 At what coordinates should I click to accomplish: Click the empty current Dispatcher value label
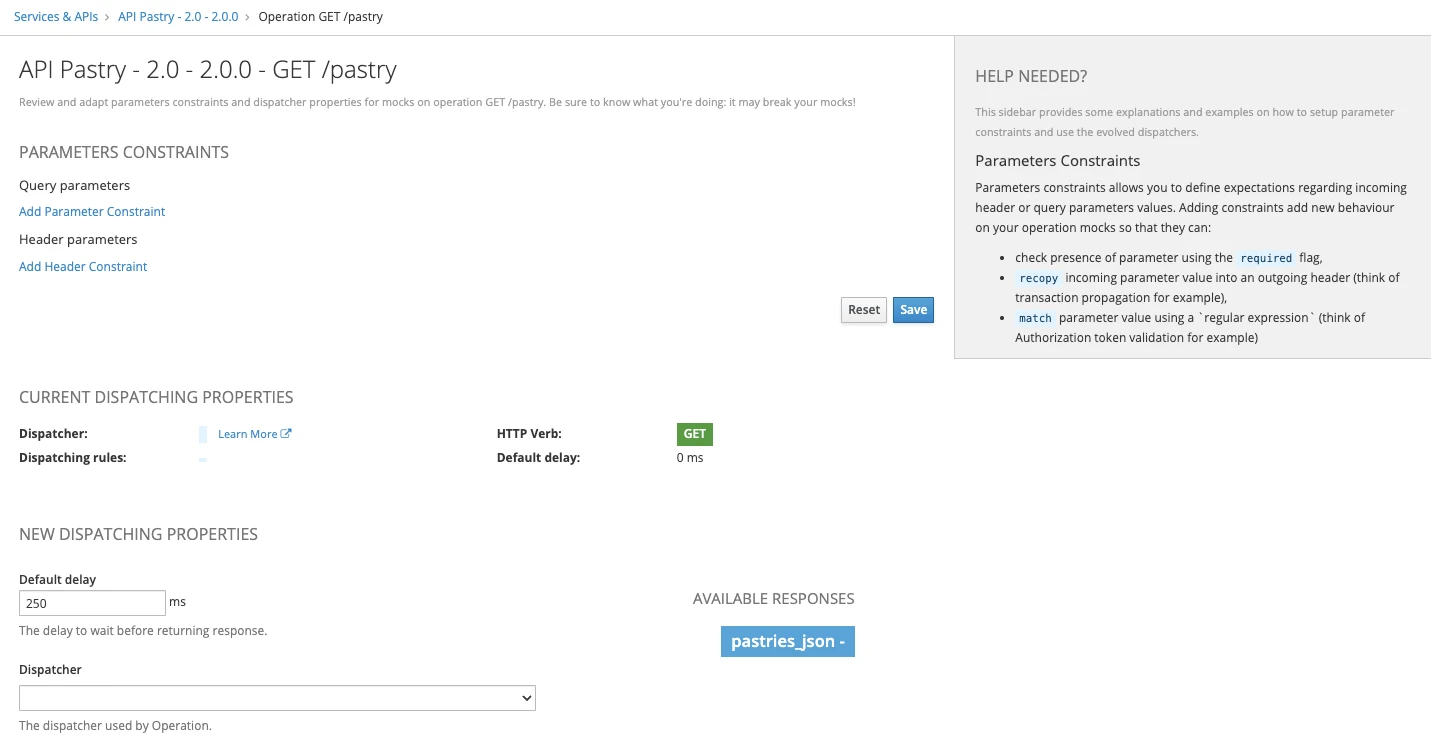pyautogui.click(x=203, y=434)
